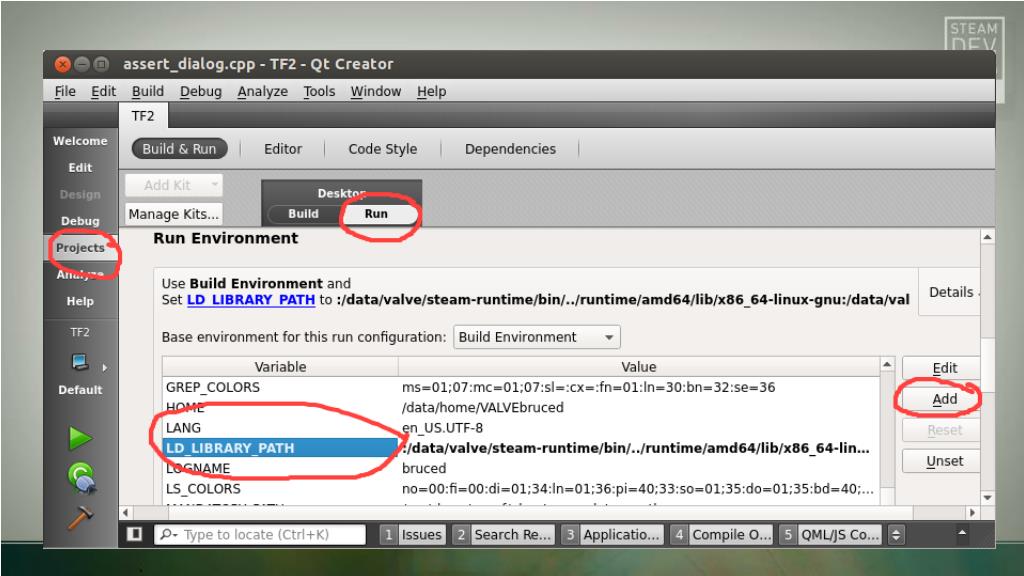
Task: Follow the LD_LIBRARY_PATH link
Action: 251,300
